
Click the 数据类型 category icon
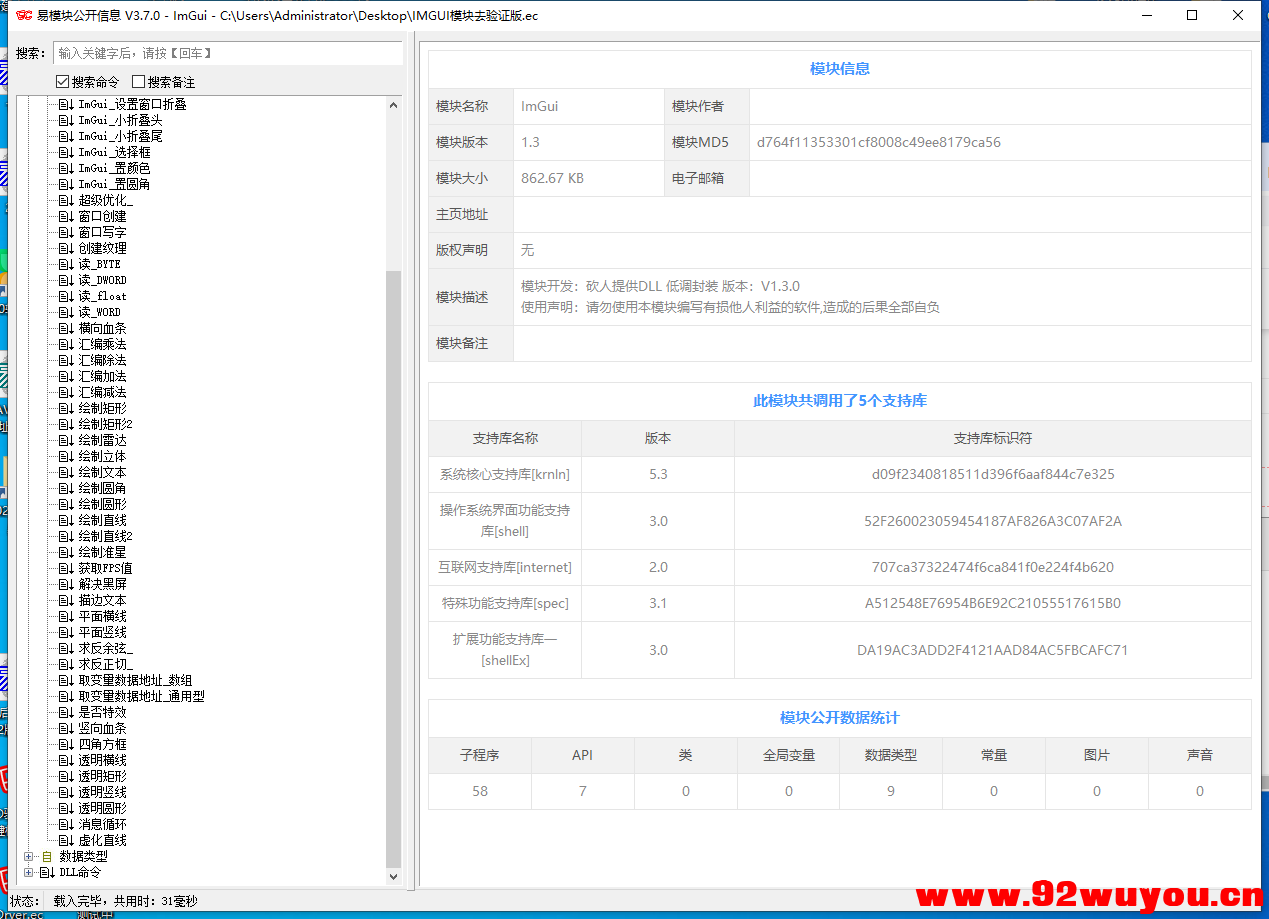coord(46,855)
